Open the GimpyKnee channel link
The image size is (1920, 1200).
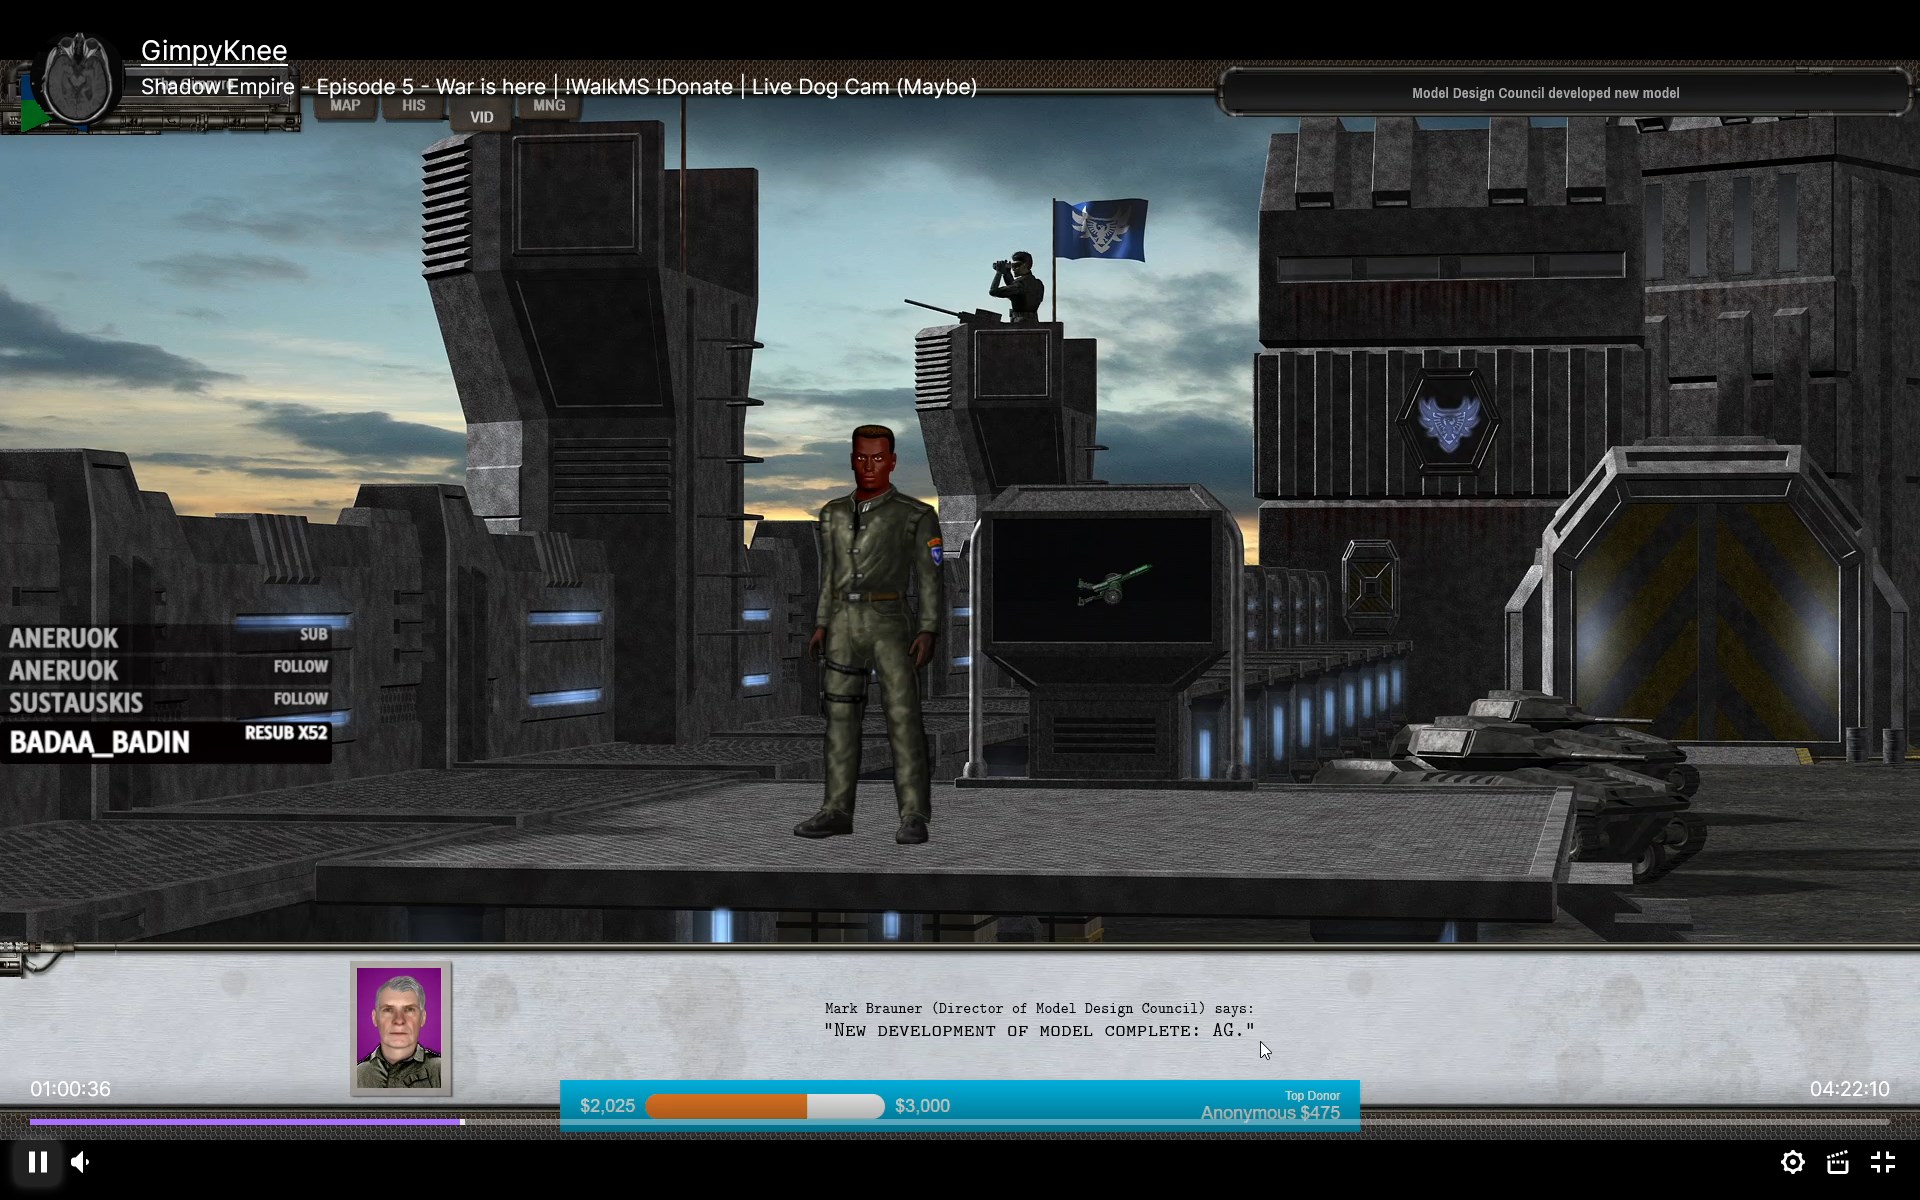214,50
